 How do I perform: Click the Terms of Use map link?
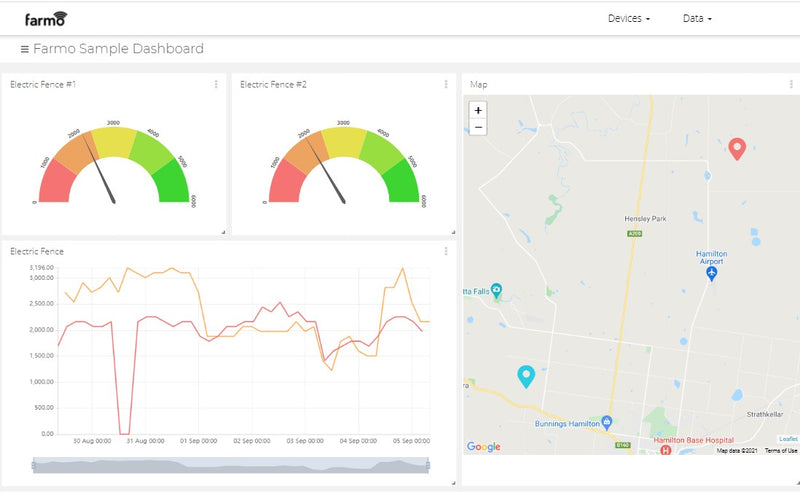click(781, 451)
